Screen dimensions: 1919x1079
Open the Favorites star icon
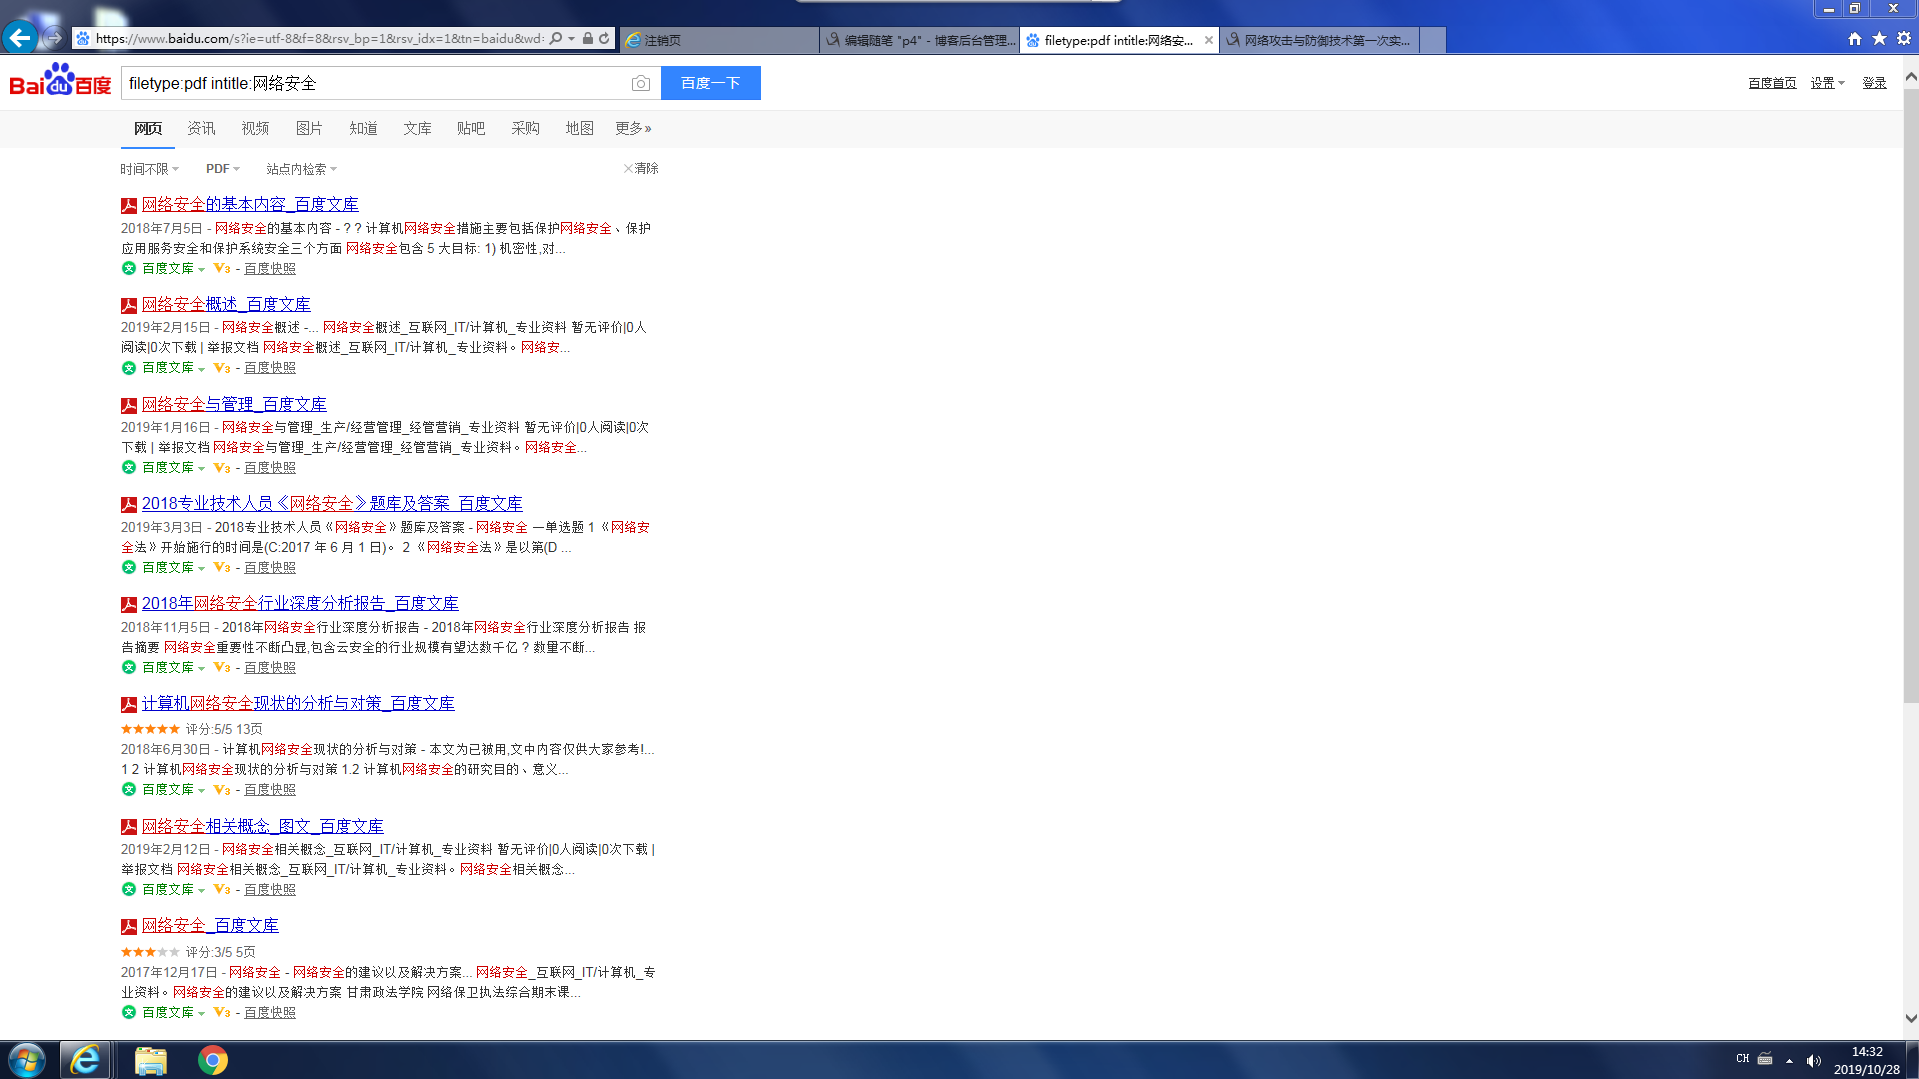pos(1879,39)
